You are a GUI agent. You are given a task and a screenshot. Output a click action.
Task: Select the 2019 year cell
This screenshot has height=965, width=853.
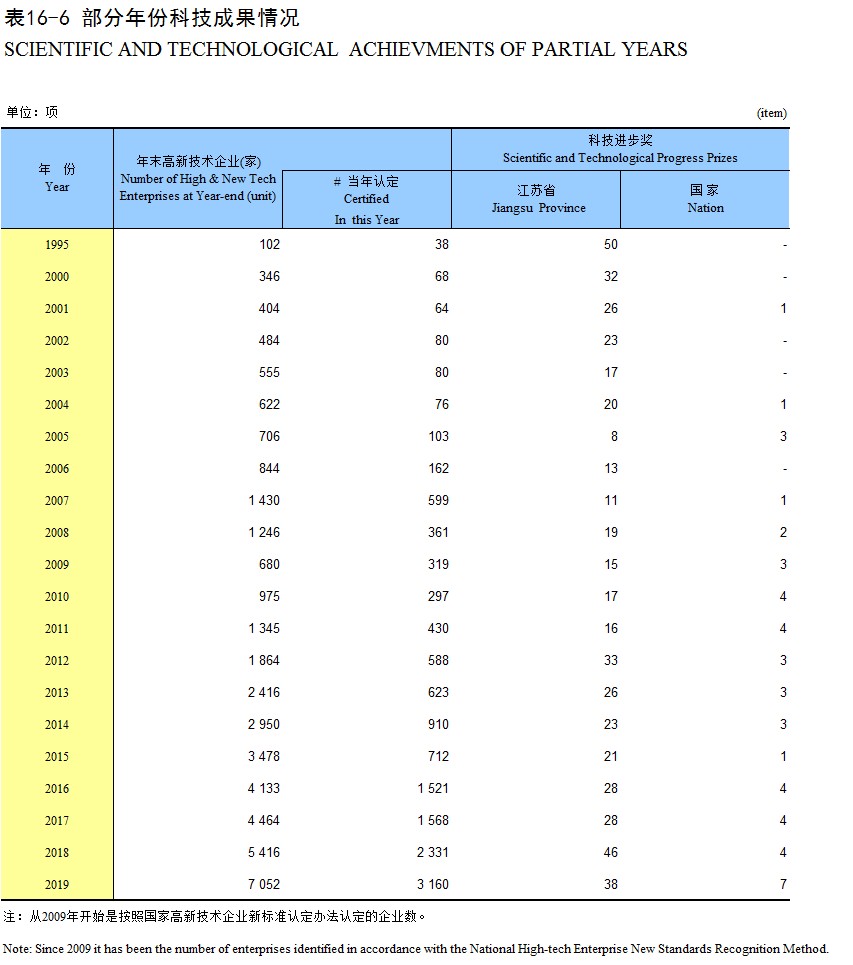tap(57, 884)
